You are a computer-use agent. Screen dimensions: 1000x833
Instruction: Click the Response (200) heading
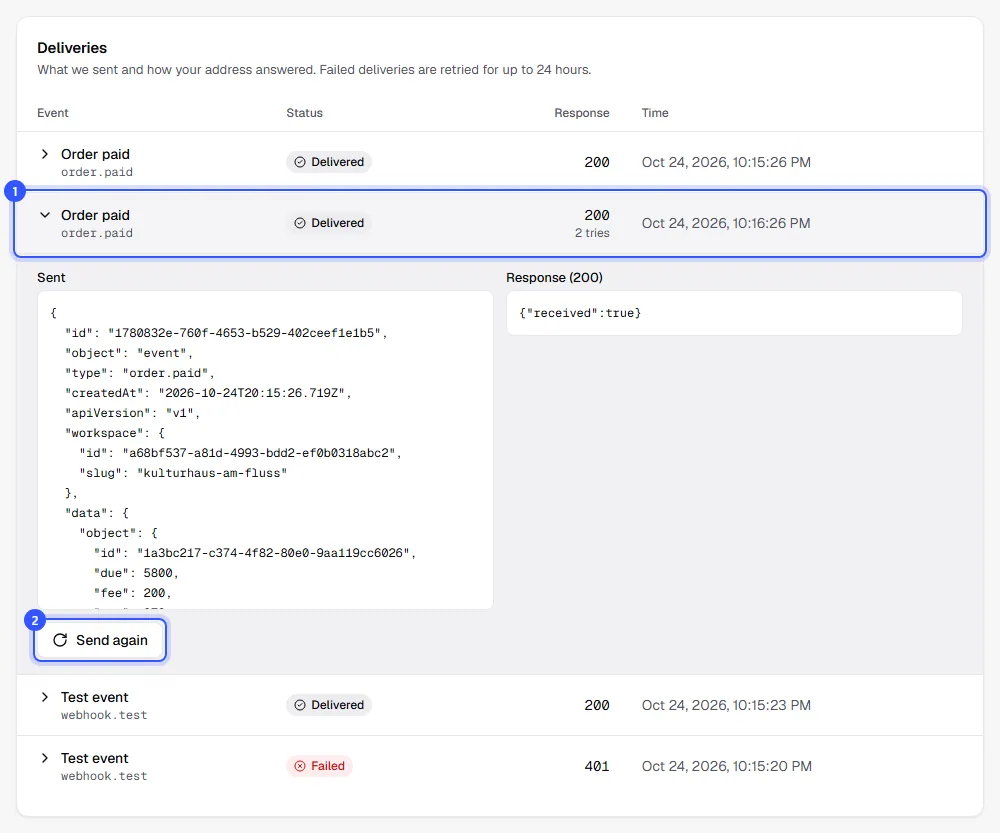[554, 277]
